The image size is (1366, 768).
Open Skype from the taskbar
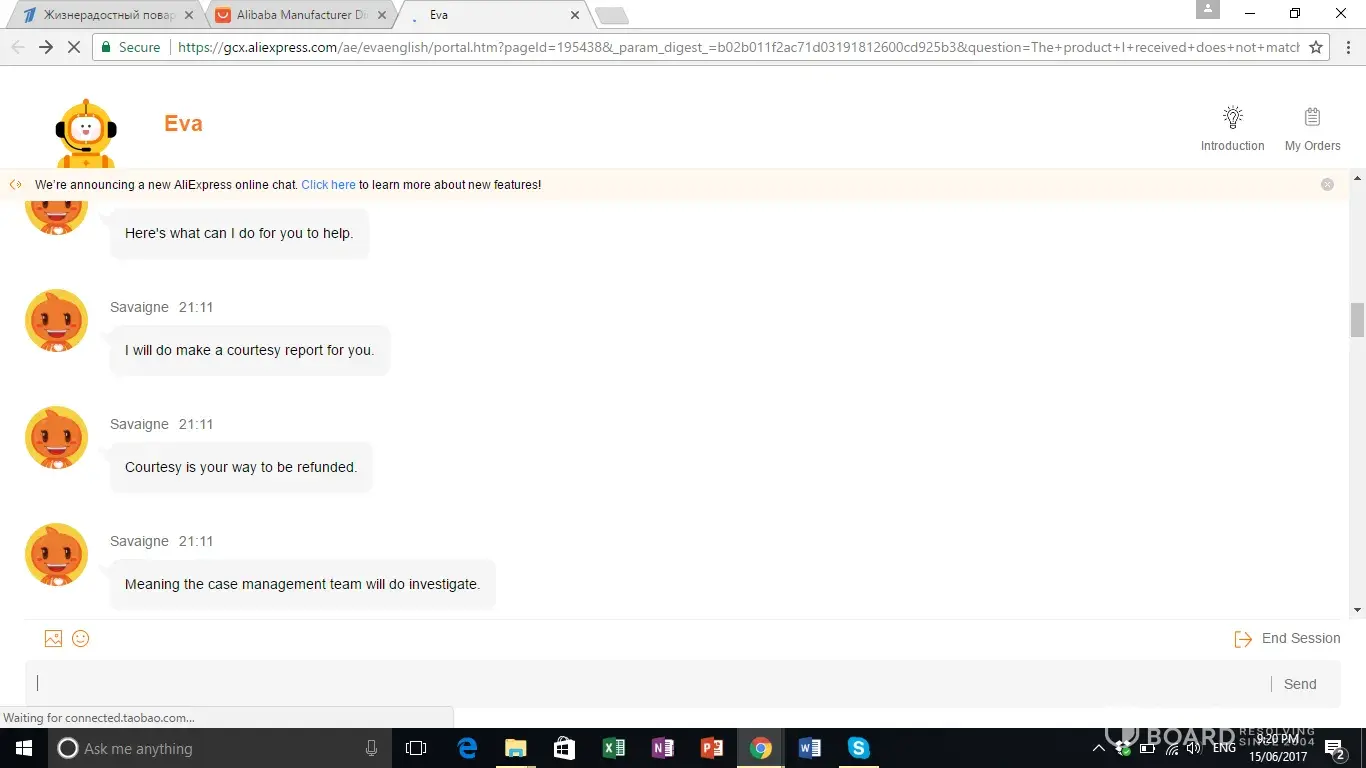click(859, 748)
